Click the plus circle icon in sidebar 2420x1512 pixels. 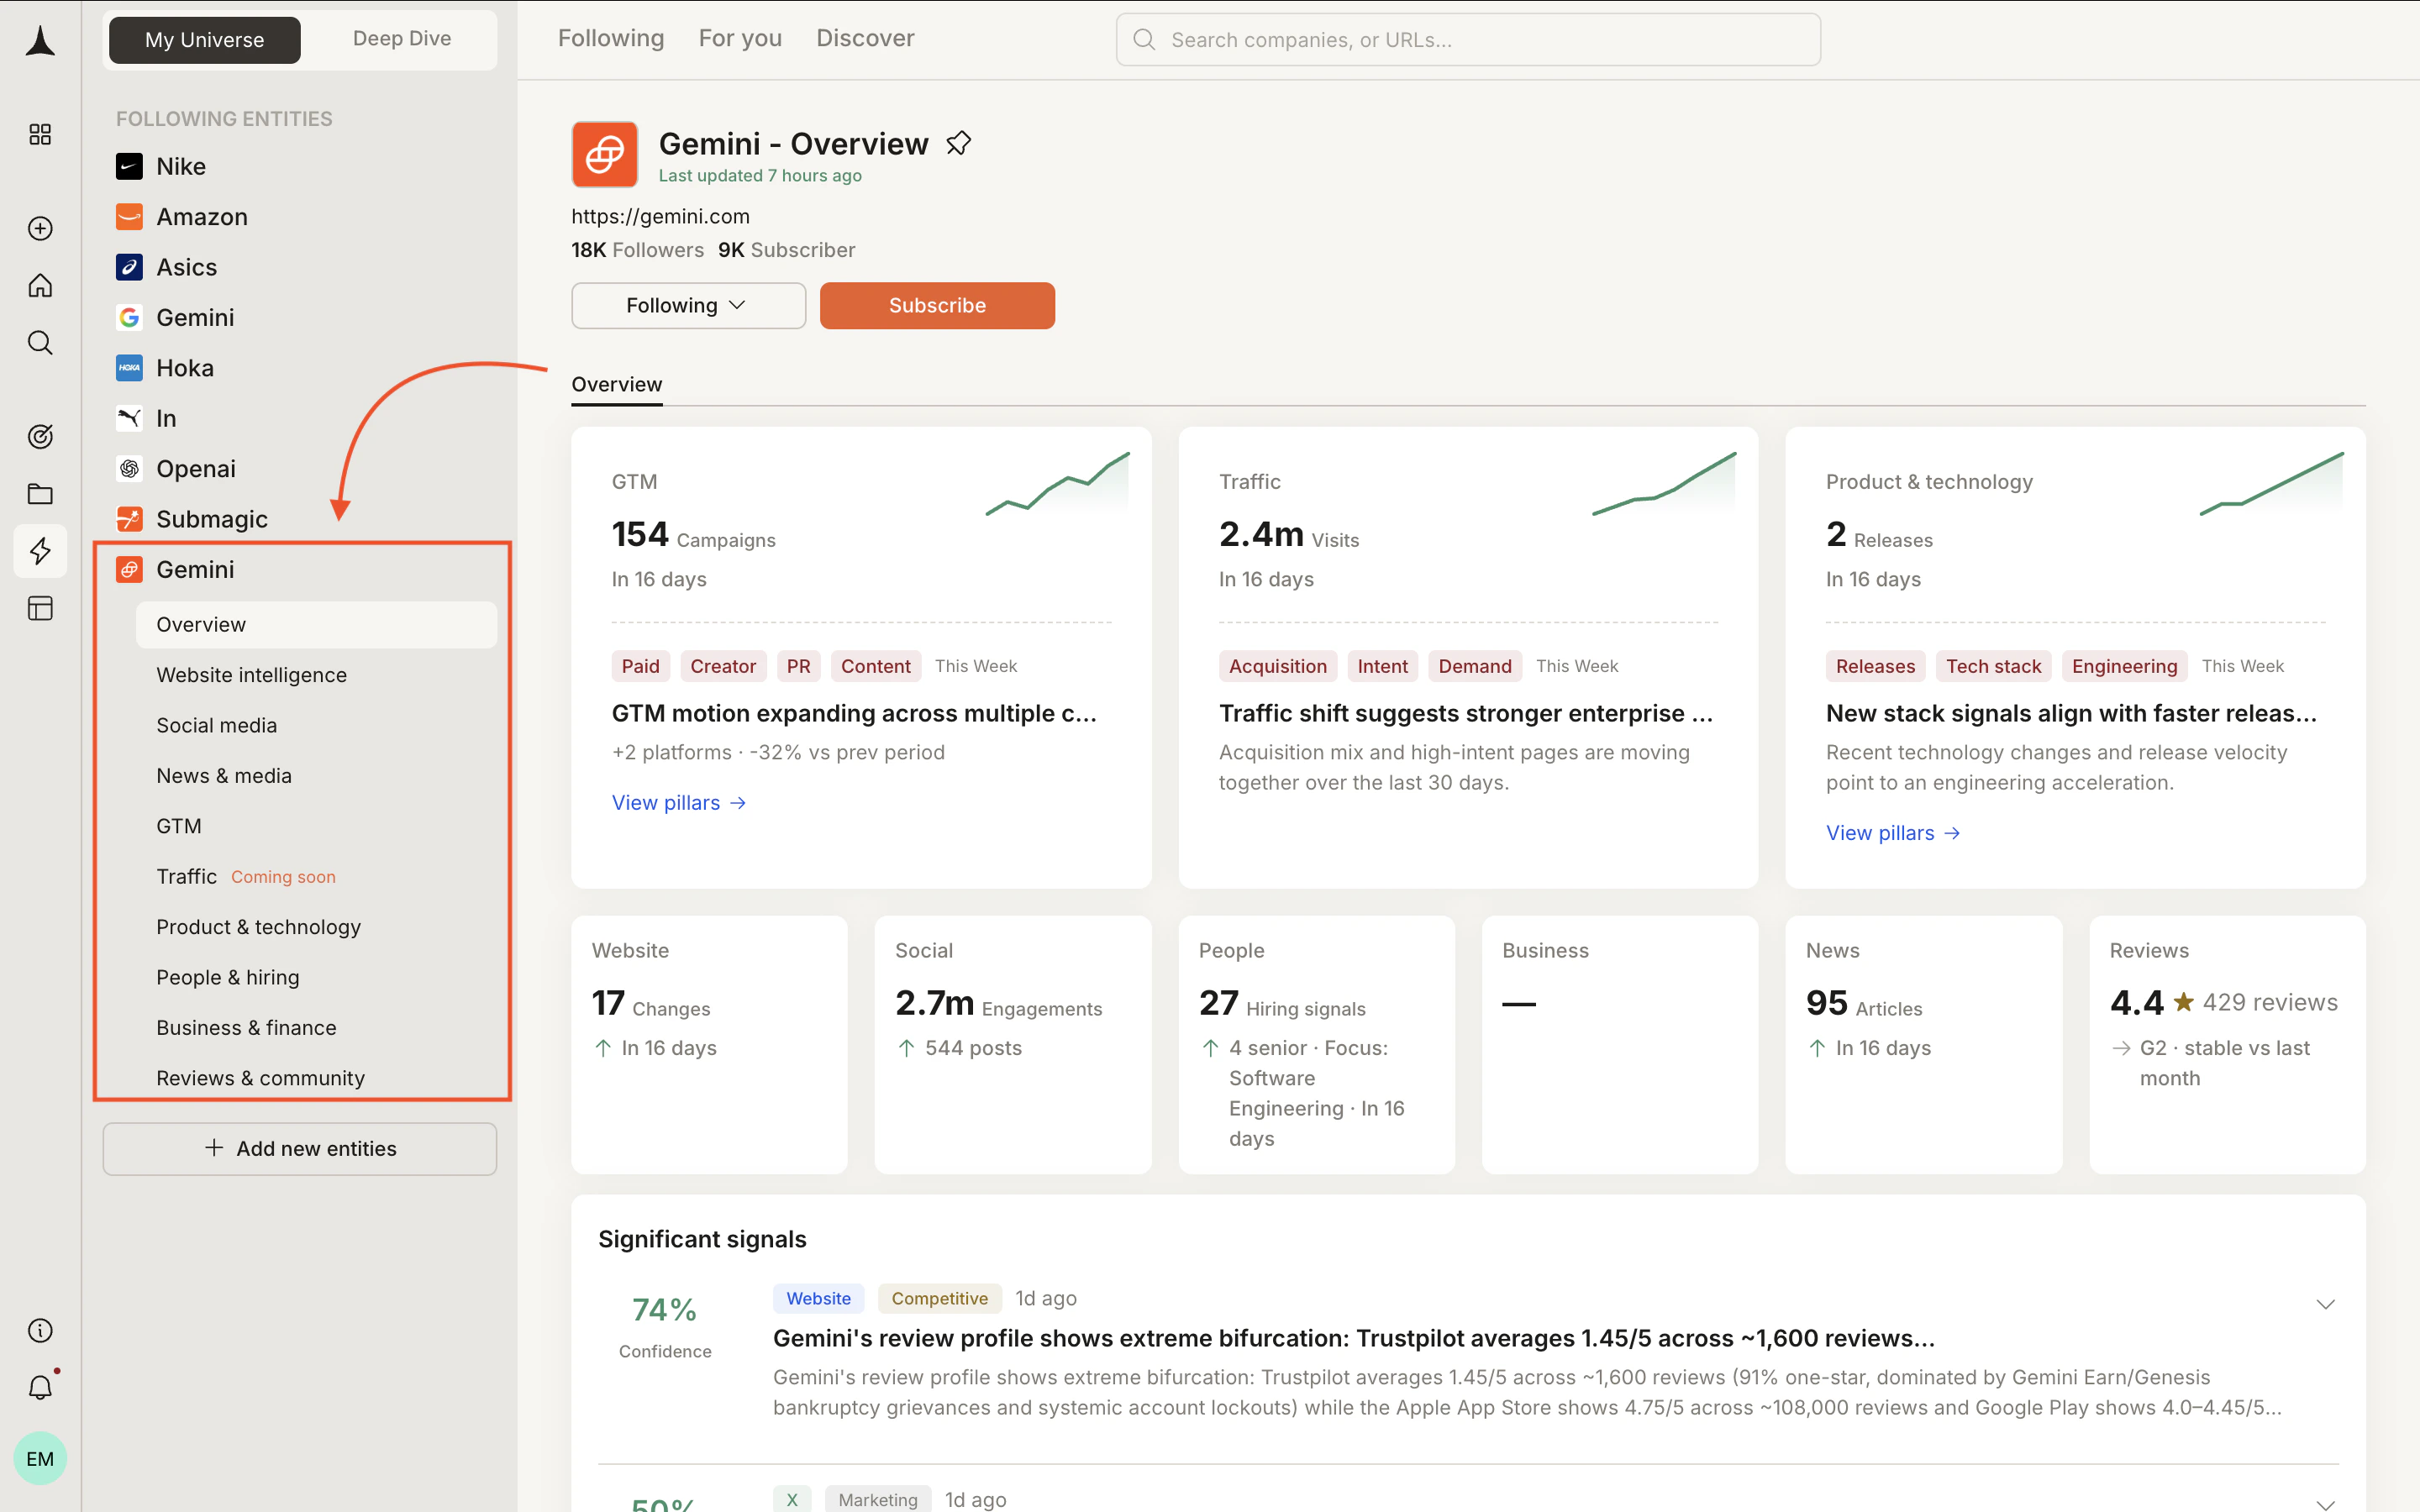40,229
